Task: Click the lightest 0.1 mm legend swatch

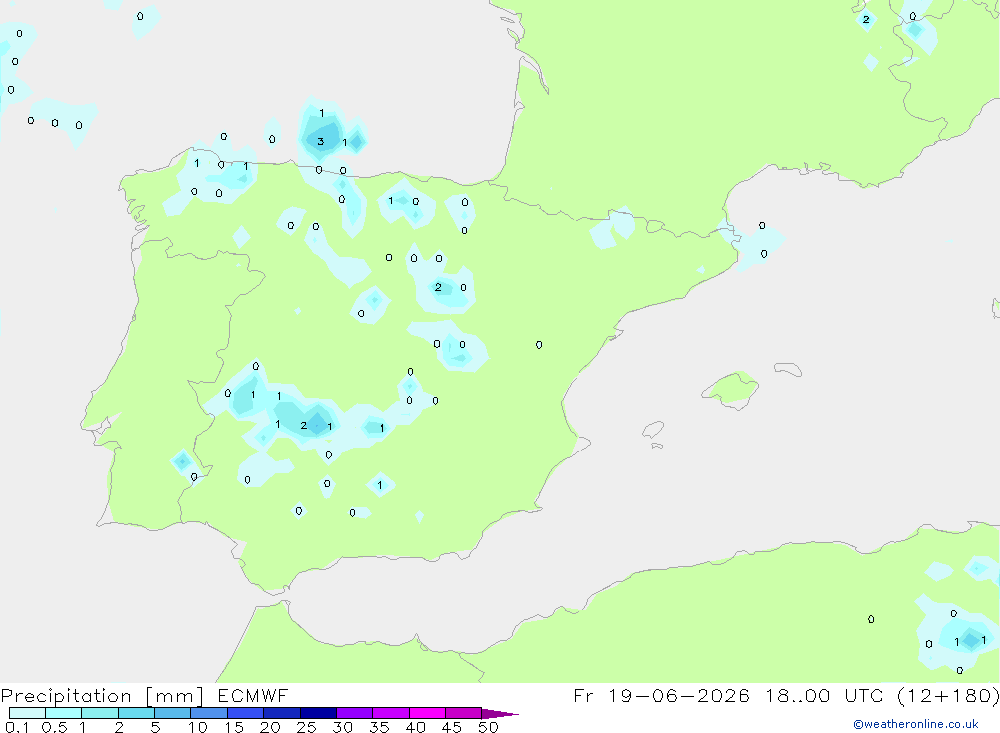Action: click(x=27, y=713)
